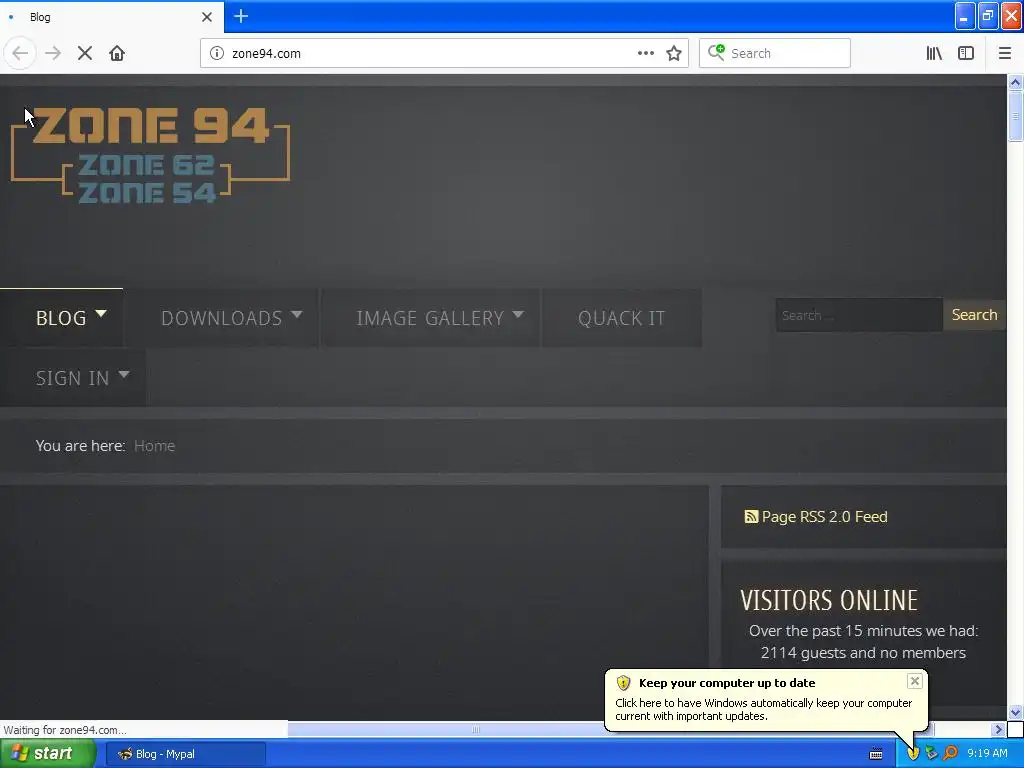The height and width of the screenshot is (768, 1024).
Task: Click the Windows start button
Action: click(48, 754)
